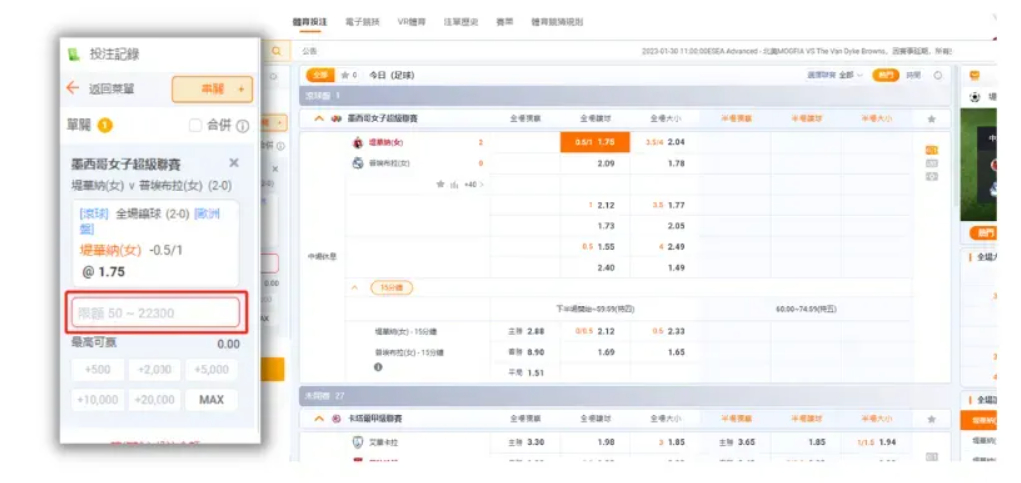Toggle sorting to 熱門

point(885,75)
